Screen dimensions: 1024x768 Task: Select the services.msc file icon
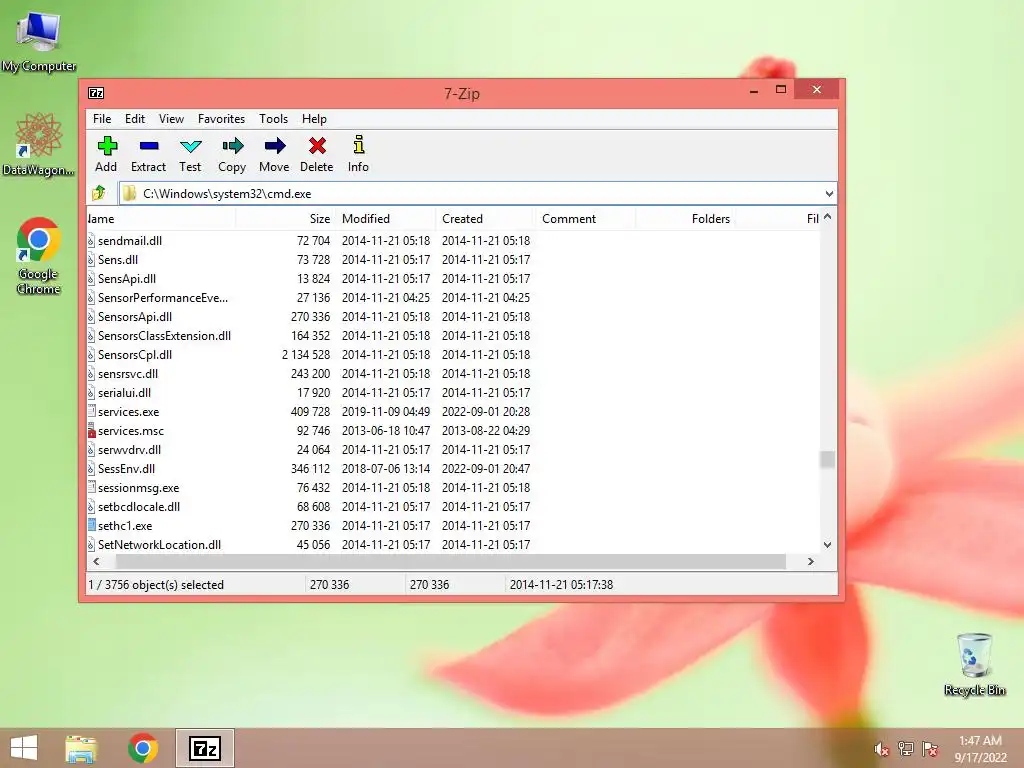point(91,431)
